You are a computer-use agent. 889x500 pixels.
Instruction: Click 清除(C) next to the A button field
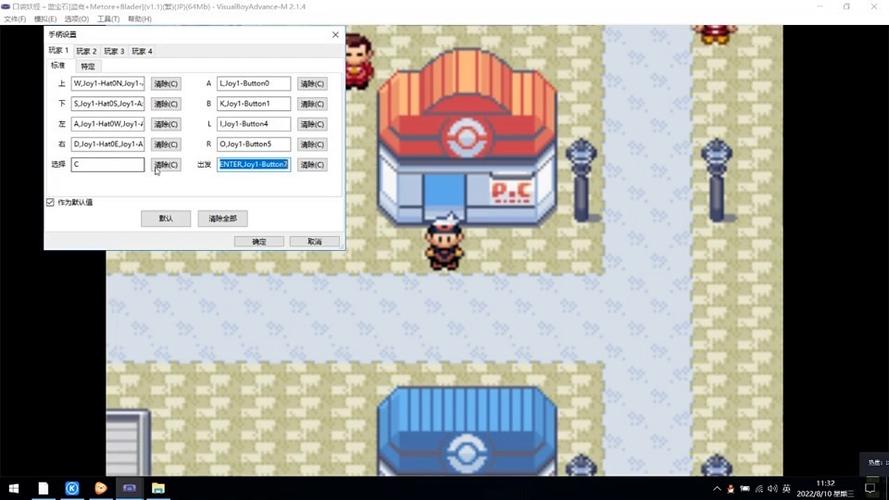tap(312, 84)
